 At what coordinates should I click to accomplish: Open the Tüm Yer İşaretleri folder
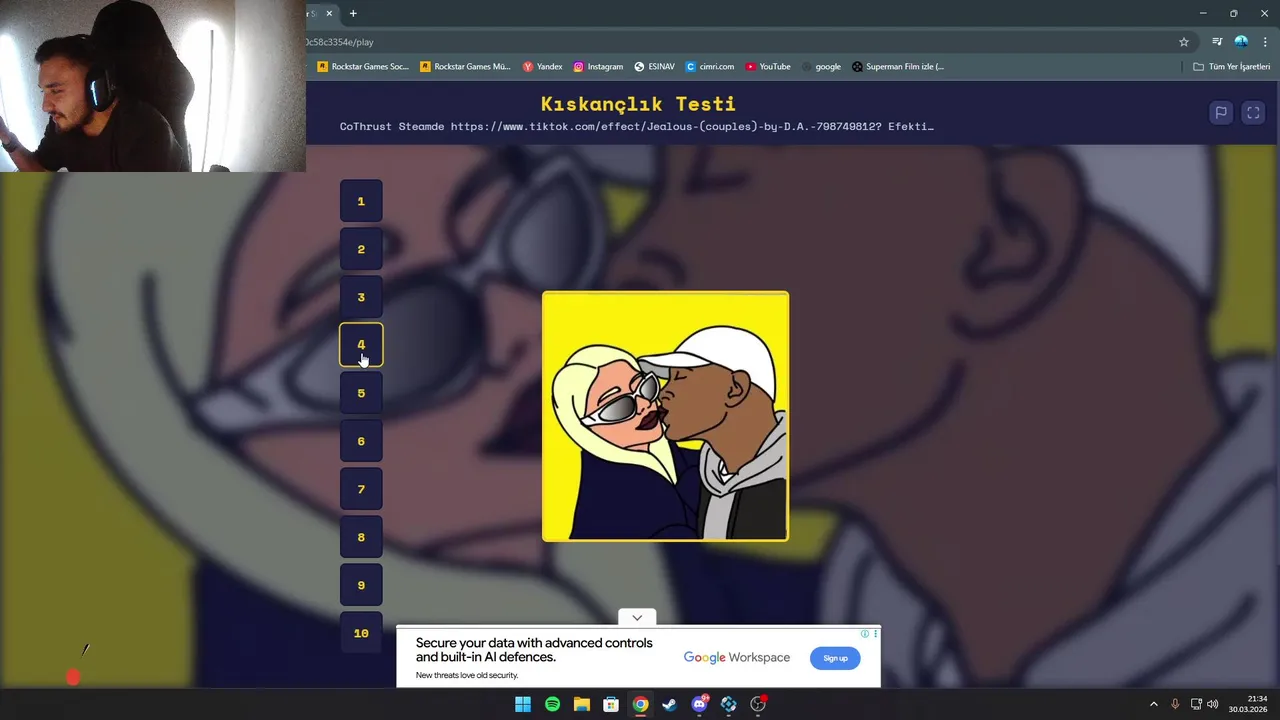point(1232,67)
